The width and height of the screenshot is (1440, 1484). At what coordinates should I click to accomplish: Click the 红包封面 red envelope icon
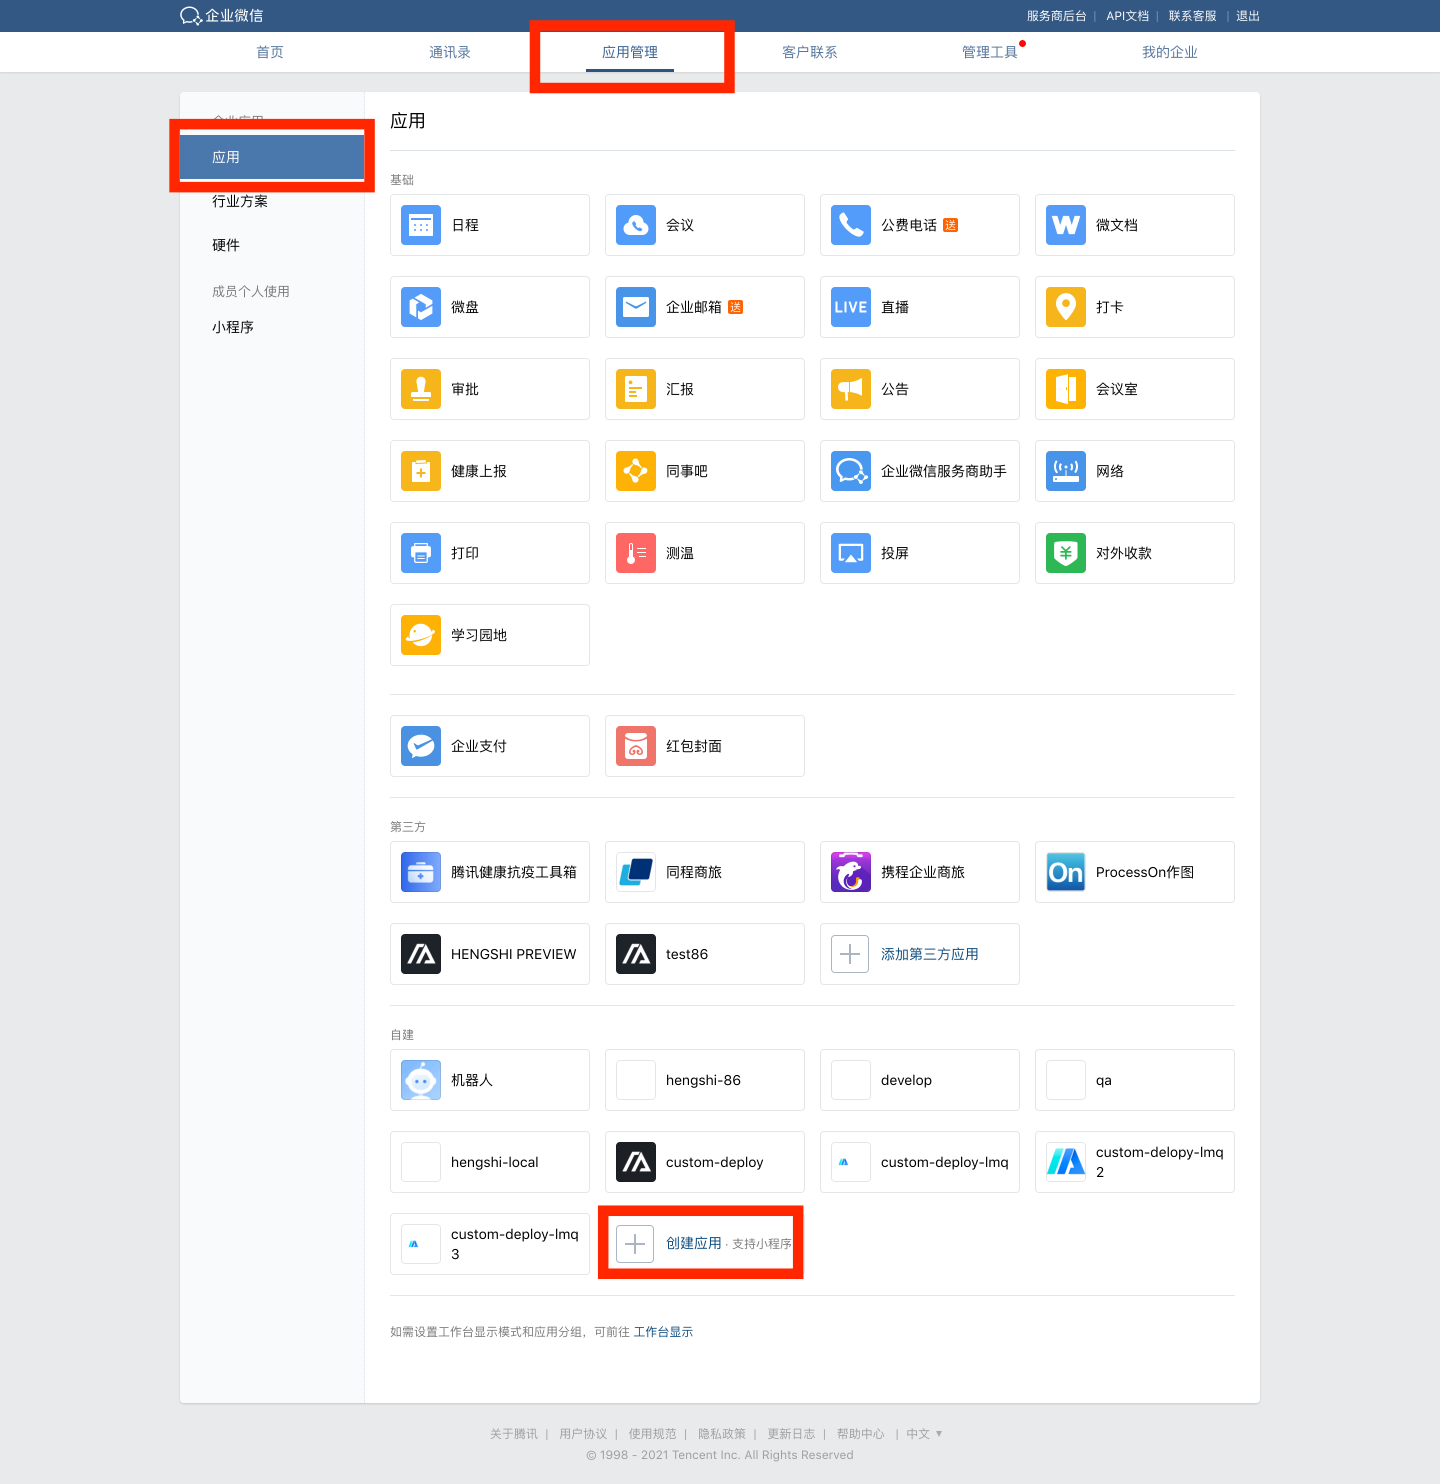636,746
